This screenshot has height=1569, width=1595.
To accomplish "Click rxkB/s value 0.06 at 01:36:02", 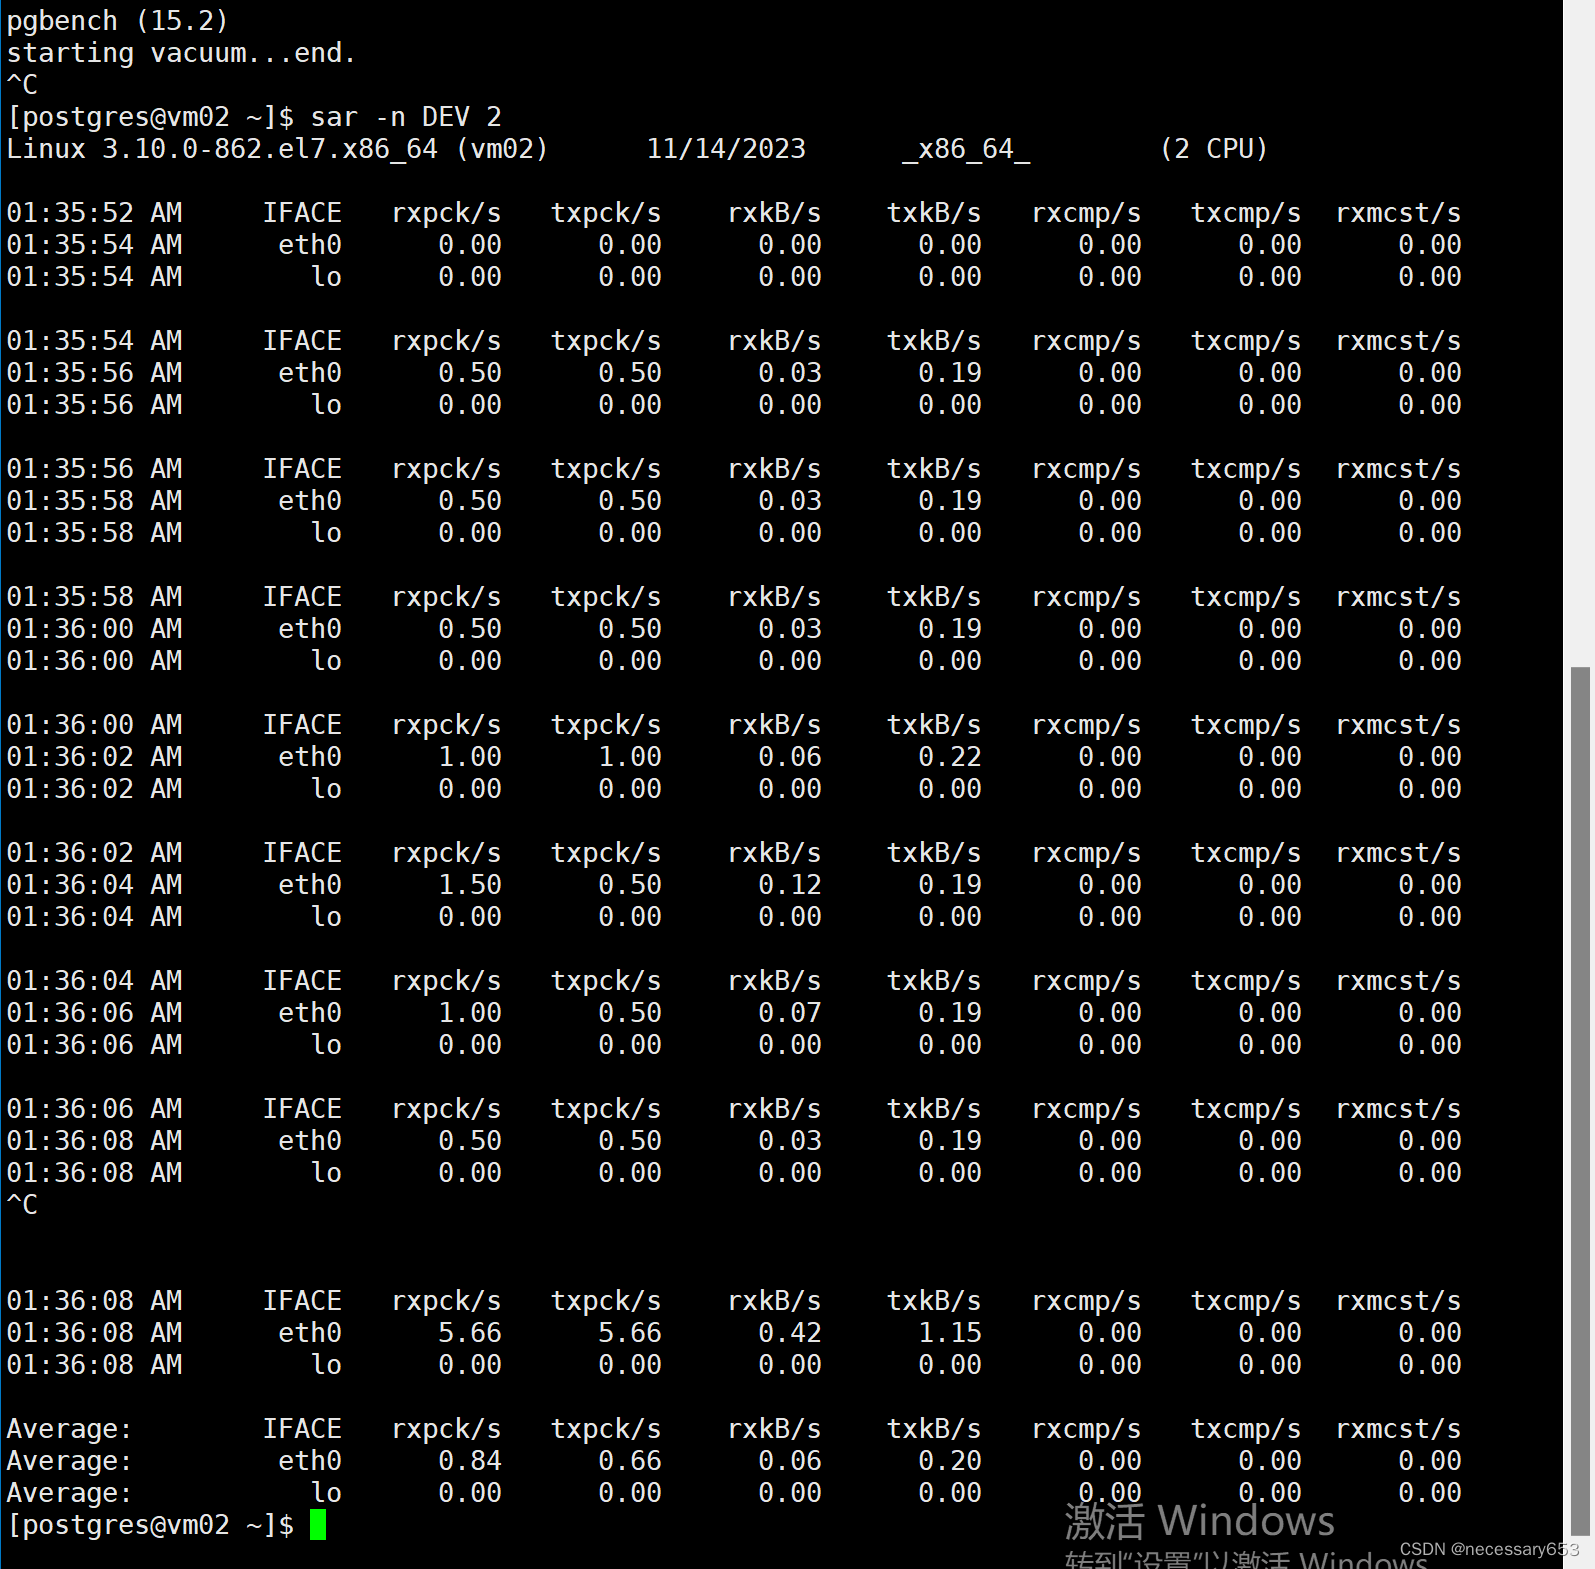I will click(x=790, y=757).
